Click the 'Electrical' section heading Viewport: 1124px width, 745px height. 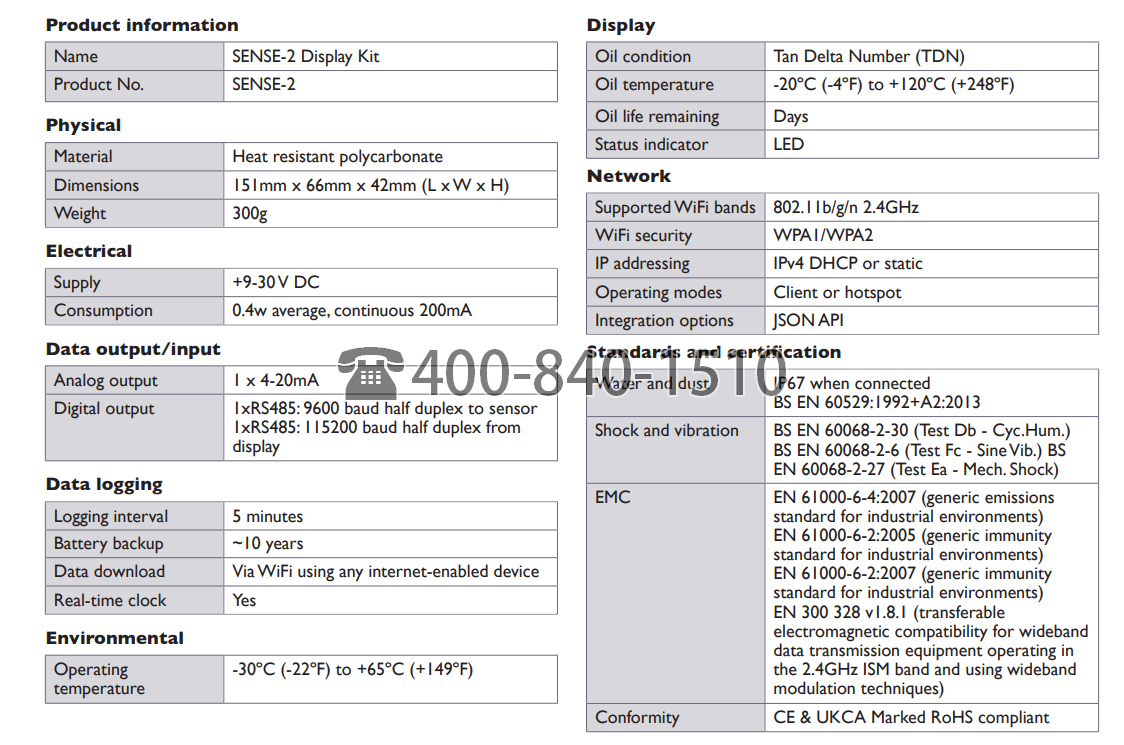(89, 251)
